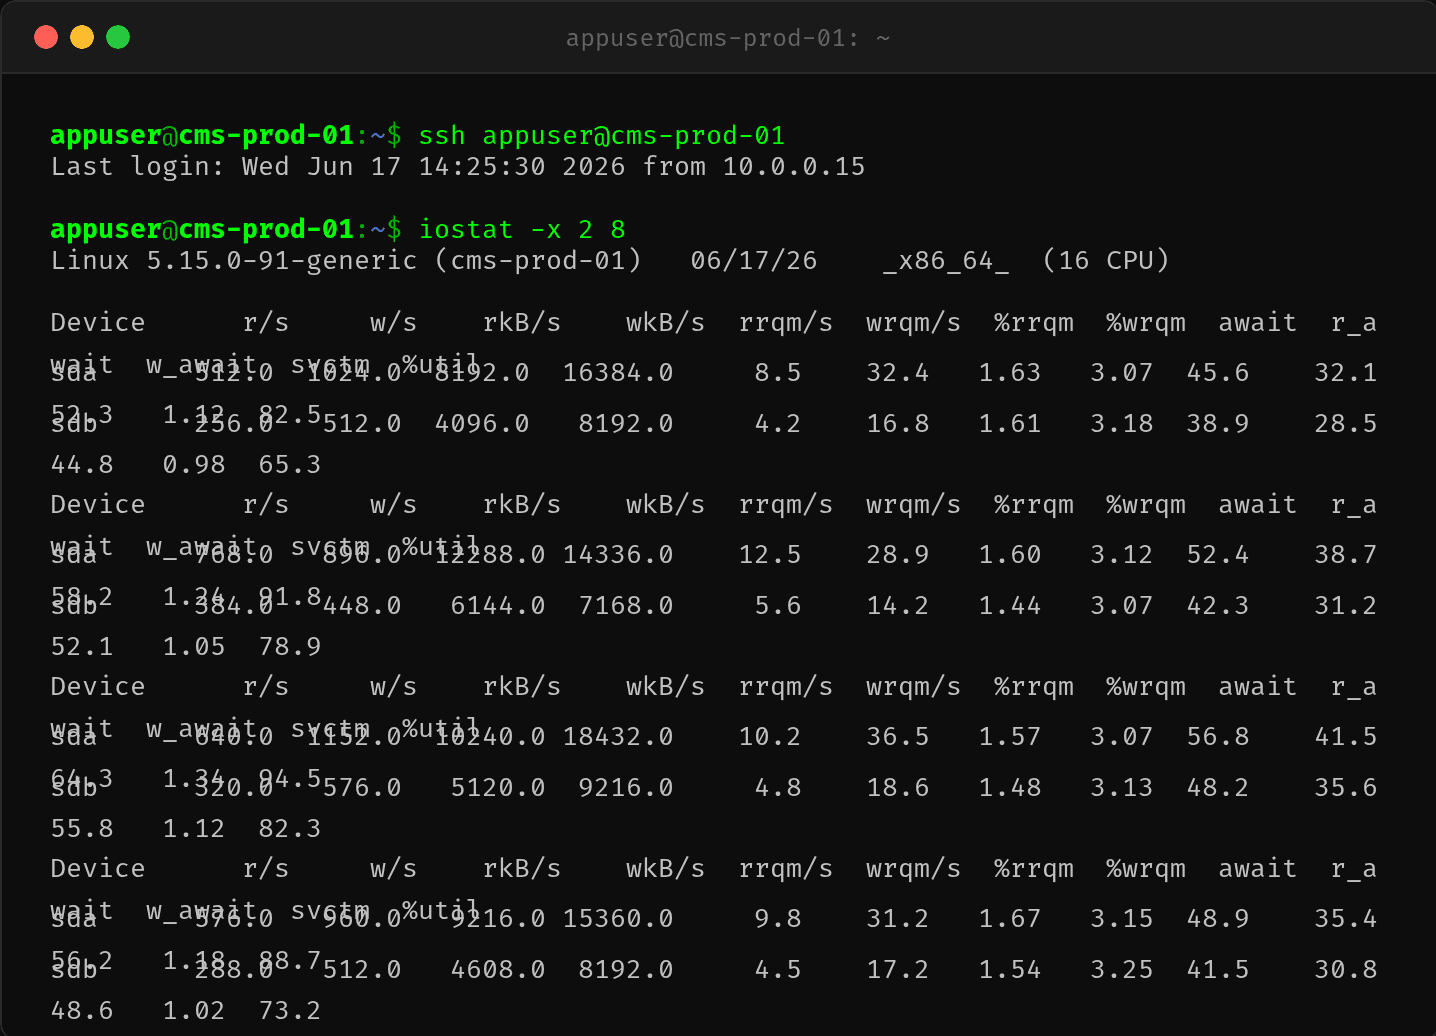Screen dimensions: 1436x1036
Task: Click the %rrqm value 1.44
Action: click(1010, 605)
